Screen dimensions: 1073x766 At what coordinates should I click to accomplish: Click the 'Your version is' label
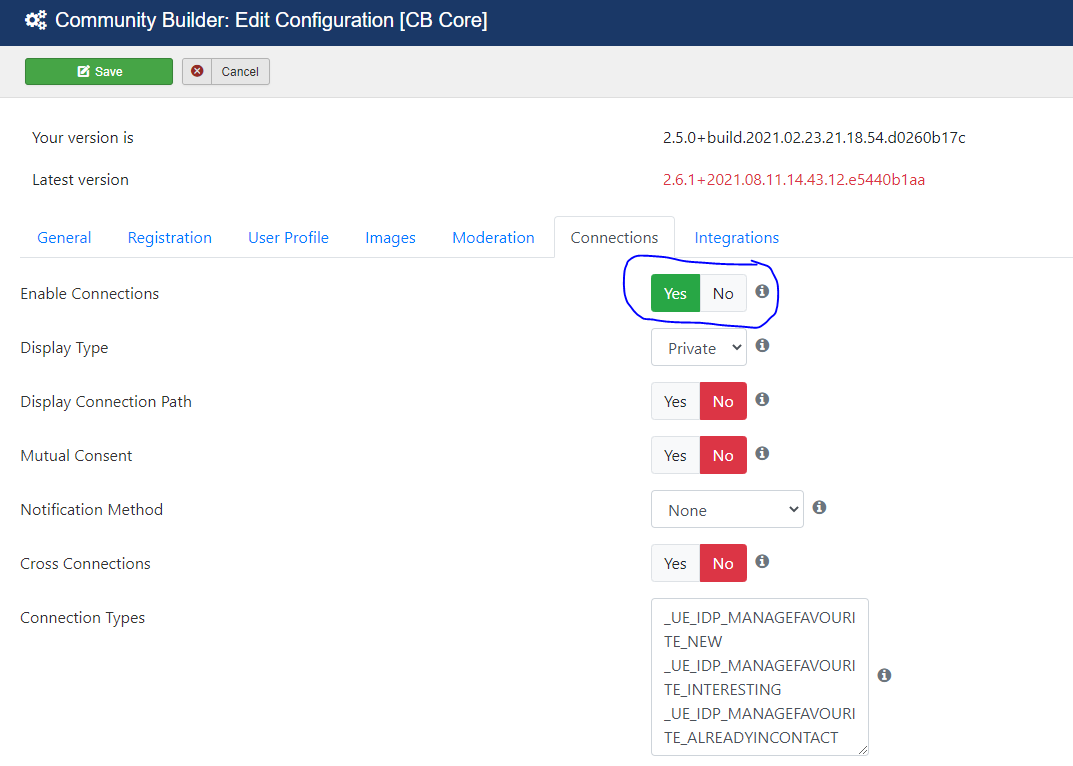click(83, 138)
